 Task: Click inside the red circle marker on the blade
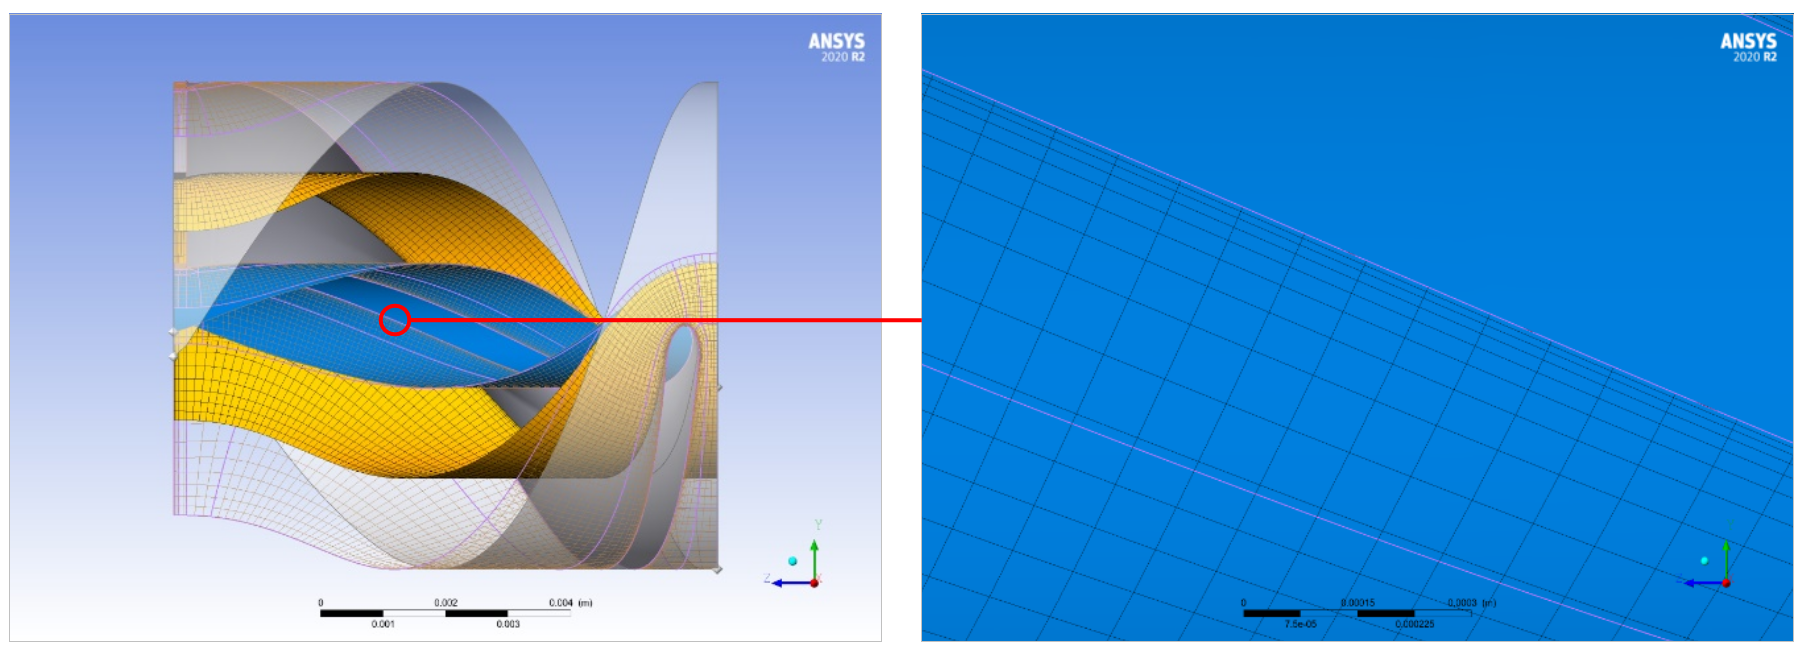pos(395,320)
